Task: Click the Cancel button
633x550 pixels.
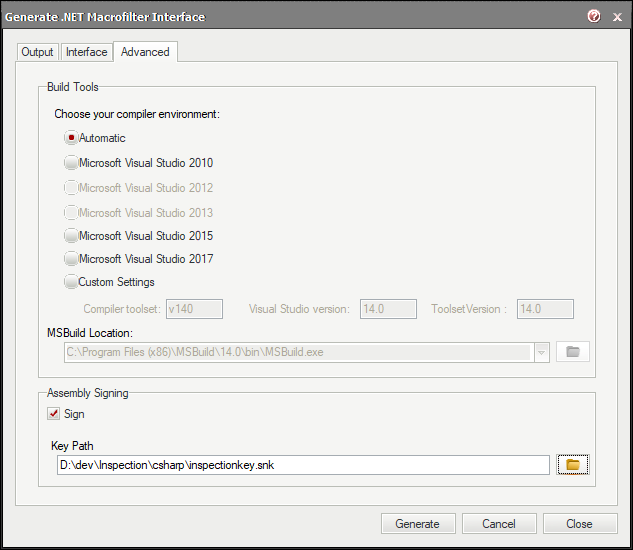Action: [499, 523]
